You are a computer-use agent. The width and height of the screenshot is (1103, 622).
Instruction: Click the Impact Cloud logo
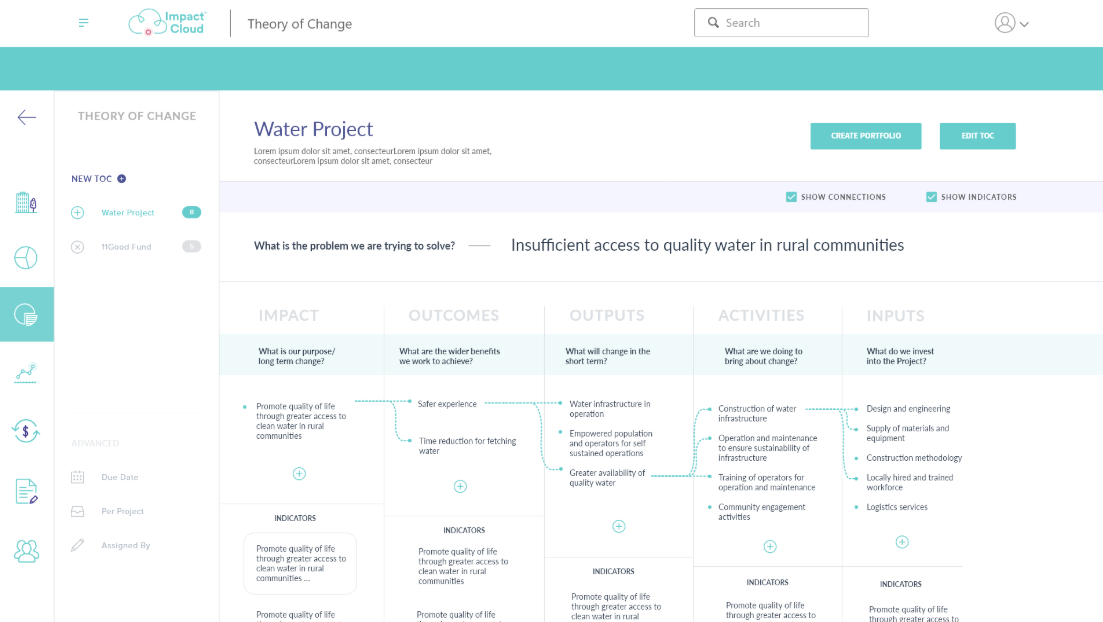(168, 23)
